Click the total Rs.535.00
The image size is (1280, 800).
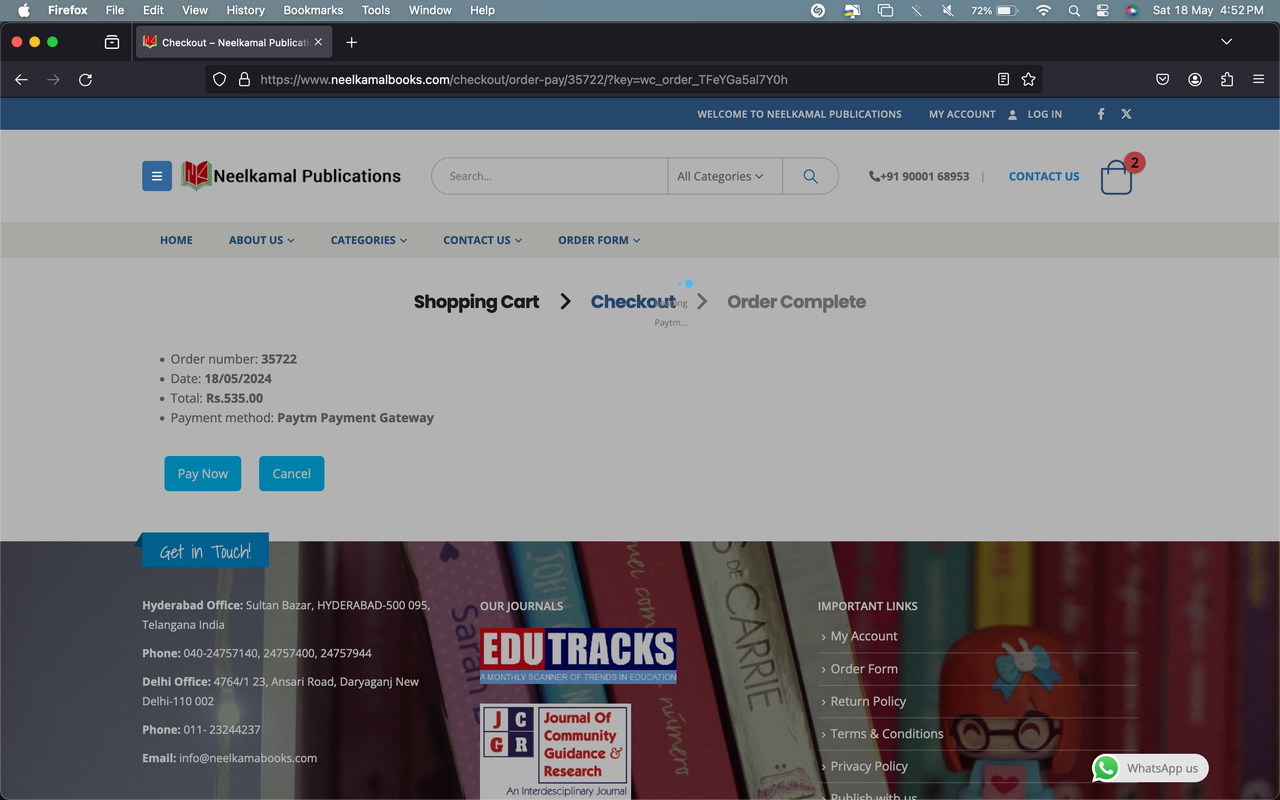[234, 398]
